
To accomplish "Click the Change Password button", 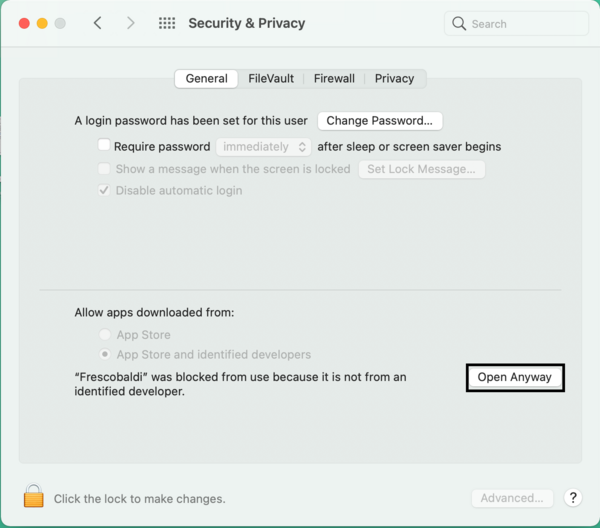I will [x=379, y=121].
